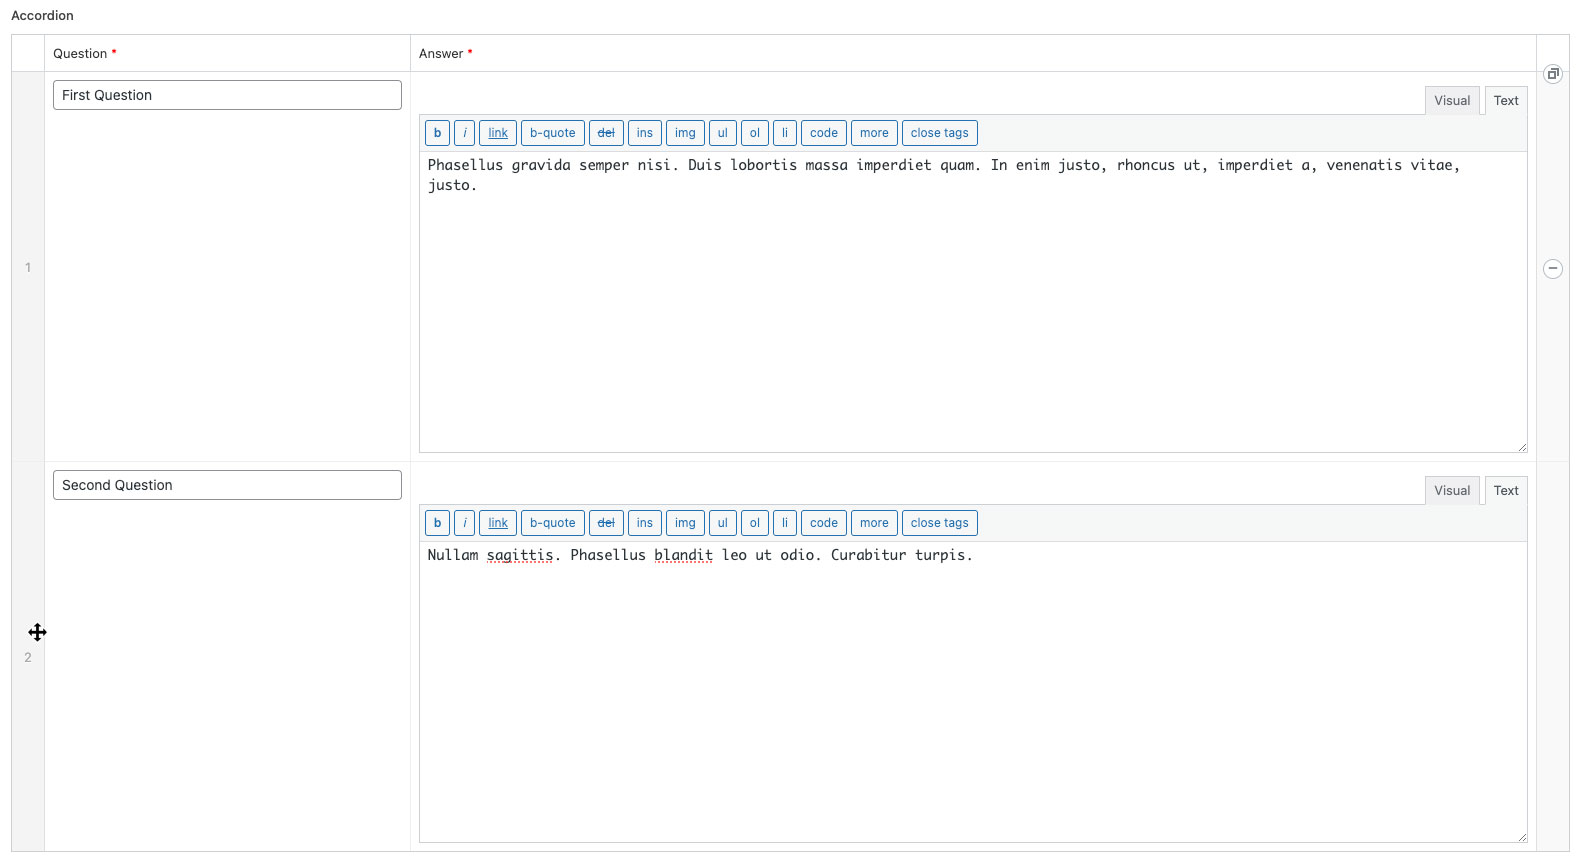Click 'close tags' button in first editor
The image size is (1577, 860).
[939, 133]
